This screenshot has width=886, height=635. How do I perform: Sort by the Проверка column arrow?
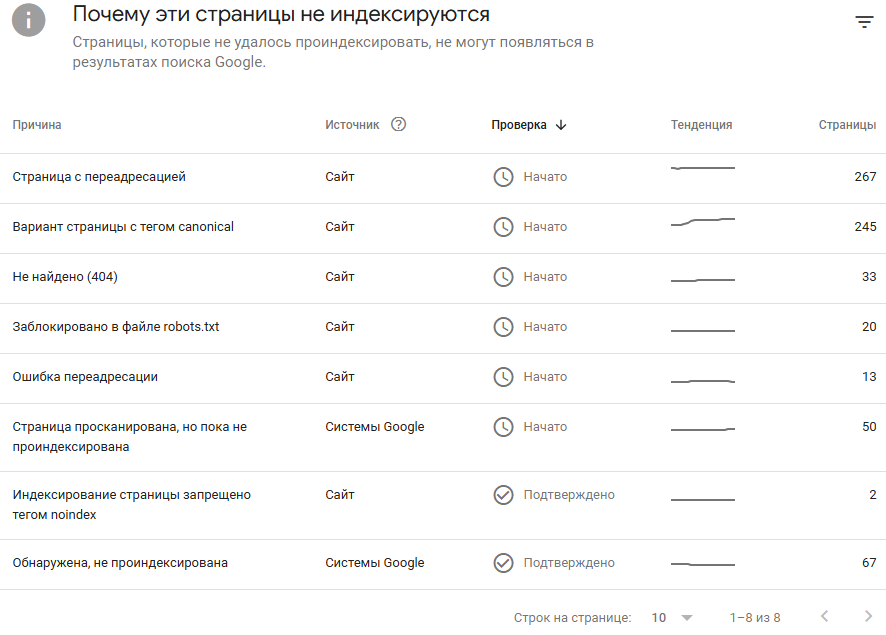pos(560,125)
